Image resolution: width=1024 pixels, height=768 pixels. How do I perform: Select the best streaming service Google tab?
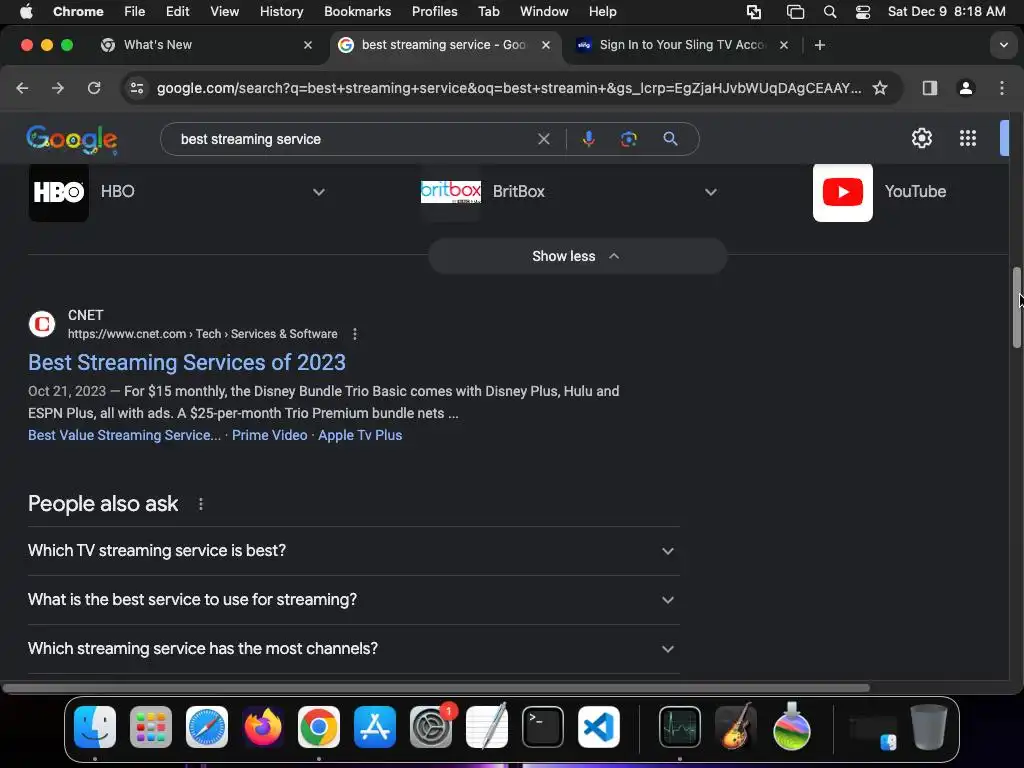pyautogui.click(x=444, y=45)
